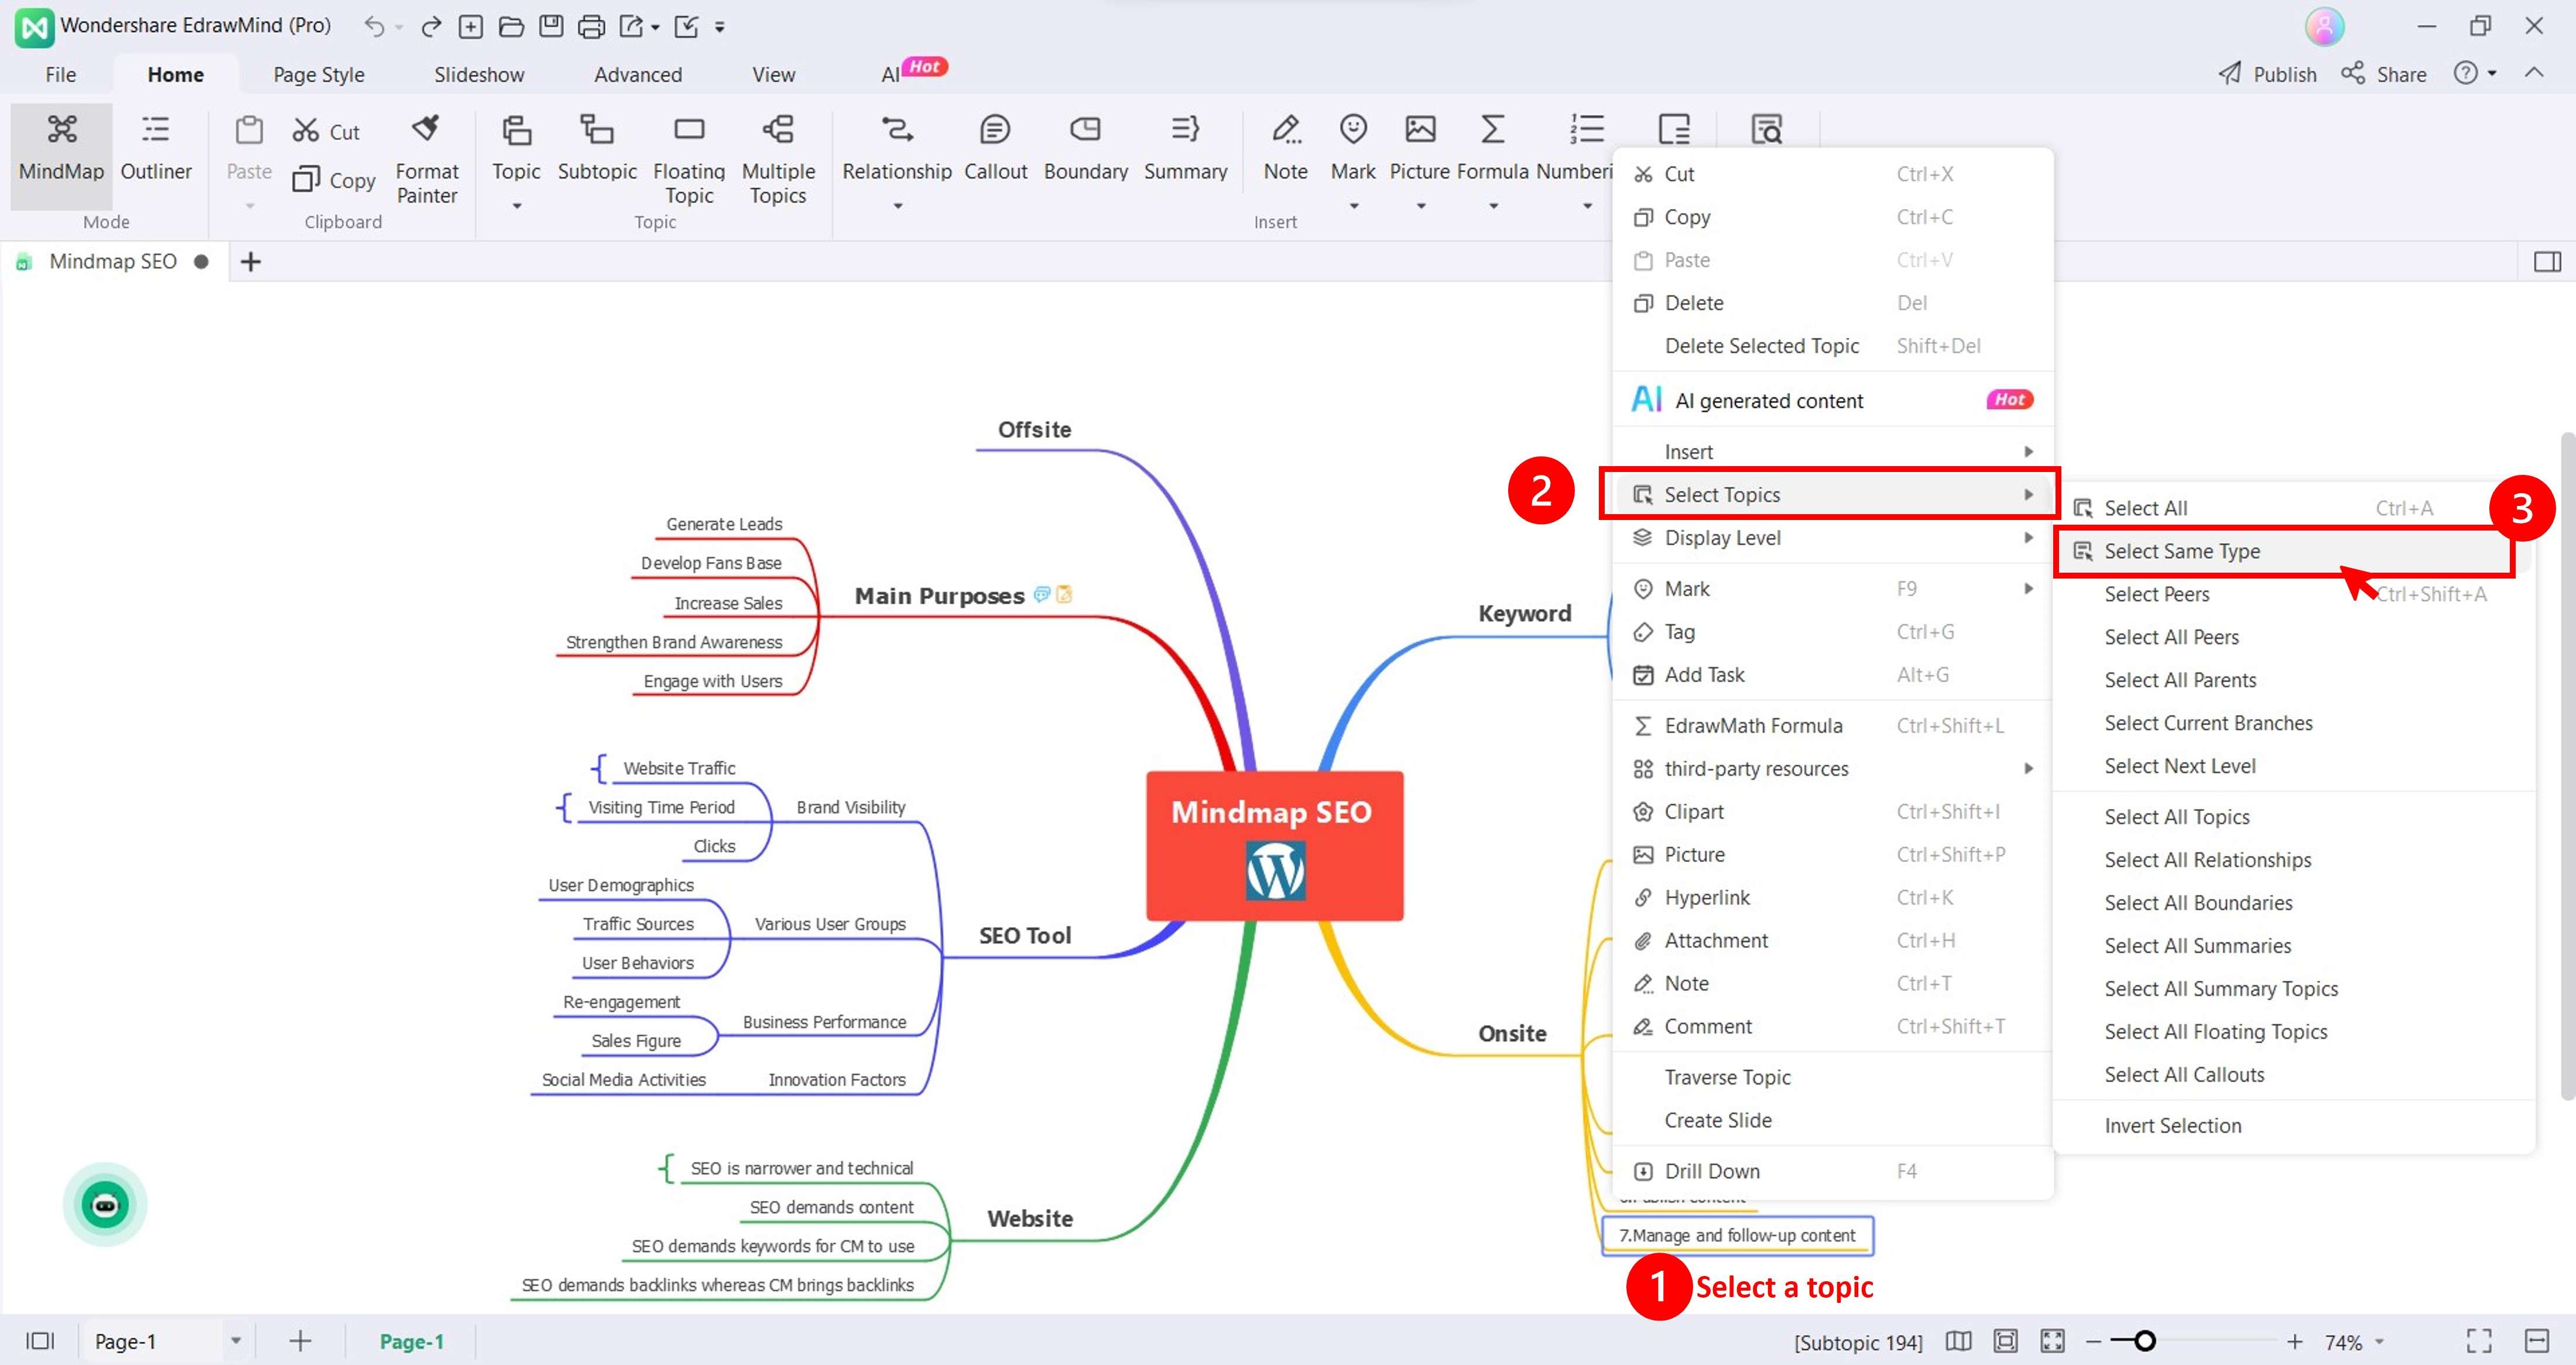
Task: Expand the Topic dropdown arrow
Action: pyautogui.click(x=516, y=206)
